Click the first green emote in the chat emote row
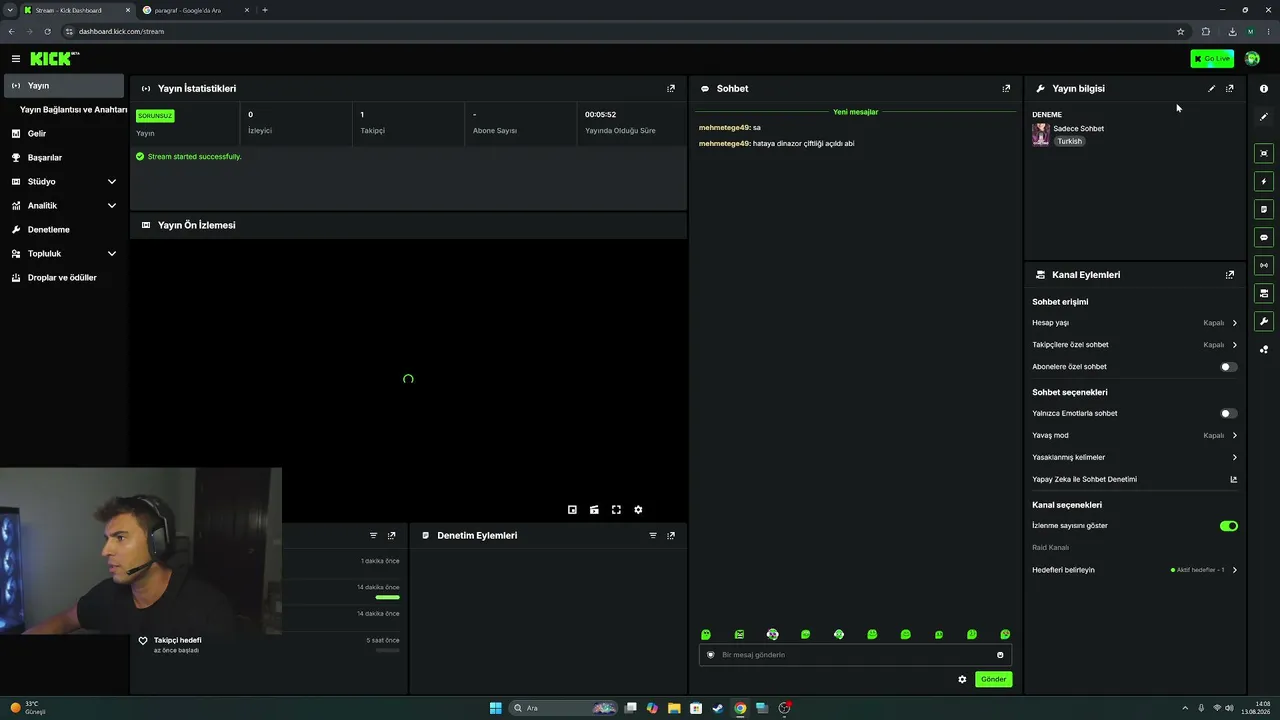The height and width of the screenshot is (720, 1280). tap(706, 634)
